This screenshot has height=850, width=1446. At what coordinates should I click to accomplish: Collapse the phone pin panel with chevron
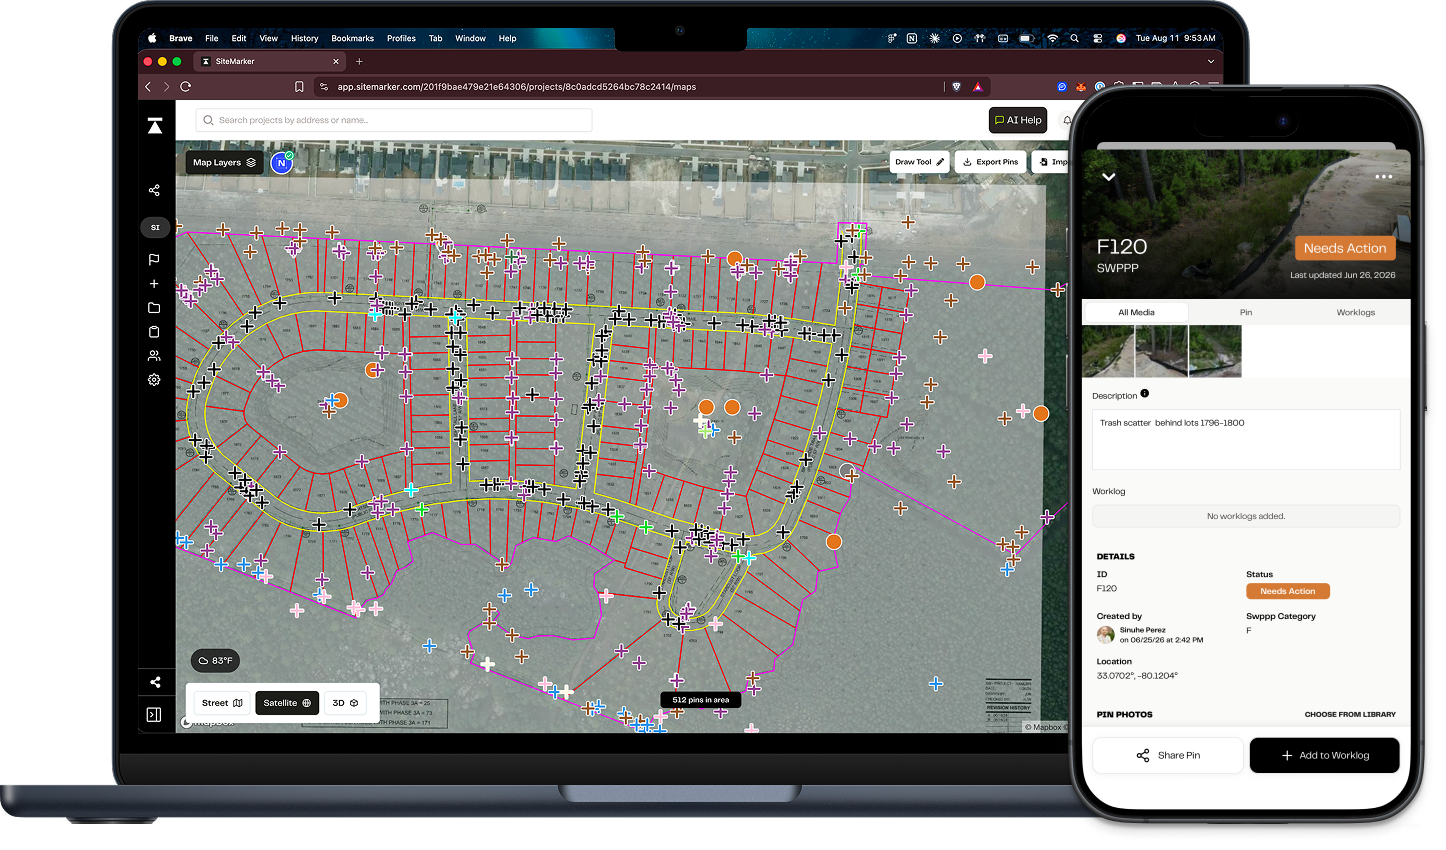tap(1109, 177)
